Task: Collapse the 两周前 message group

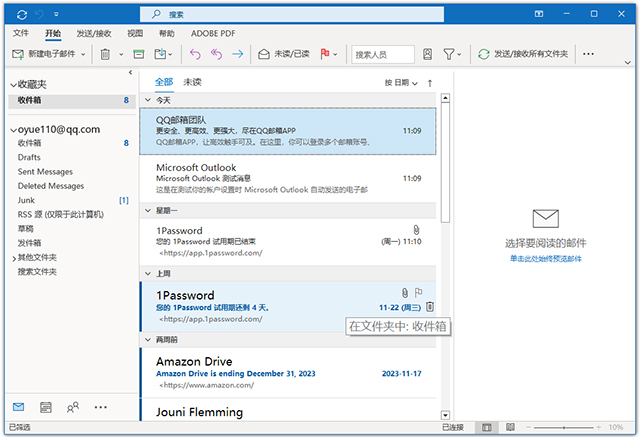Action: click(x=148, y=339)
